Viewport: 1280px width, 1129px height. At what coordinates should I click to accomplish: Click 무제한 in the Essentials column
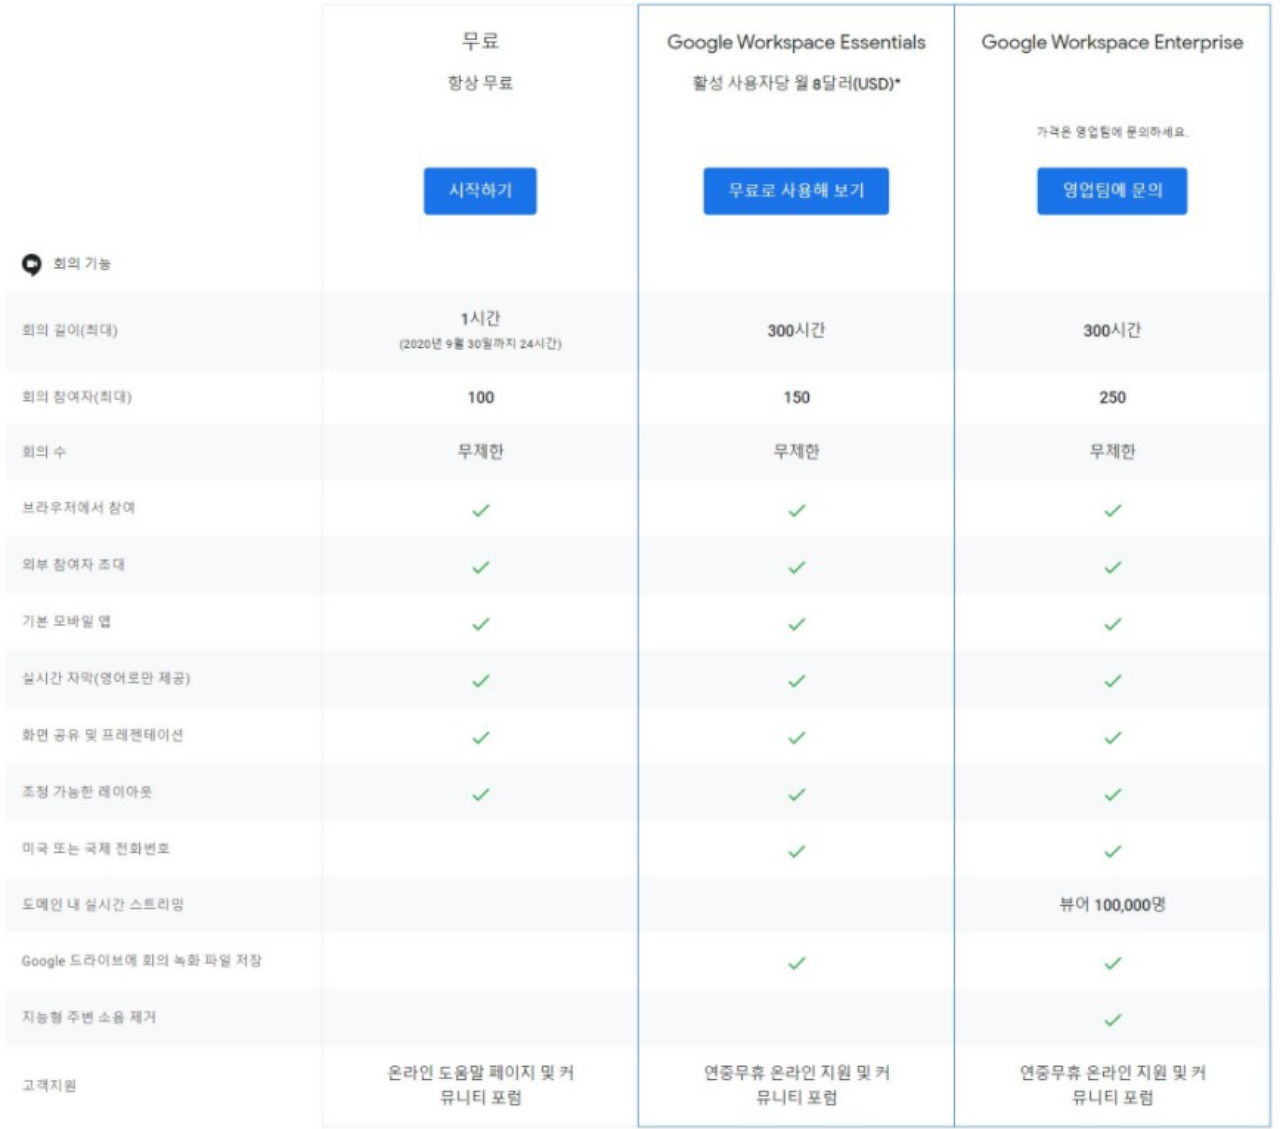(796, 452)
